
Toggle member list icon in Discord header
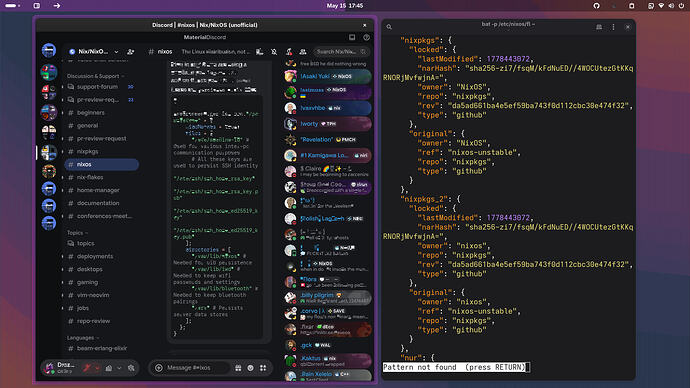303,52
